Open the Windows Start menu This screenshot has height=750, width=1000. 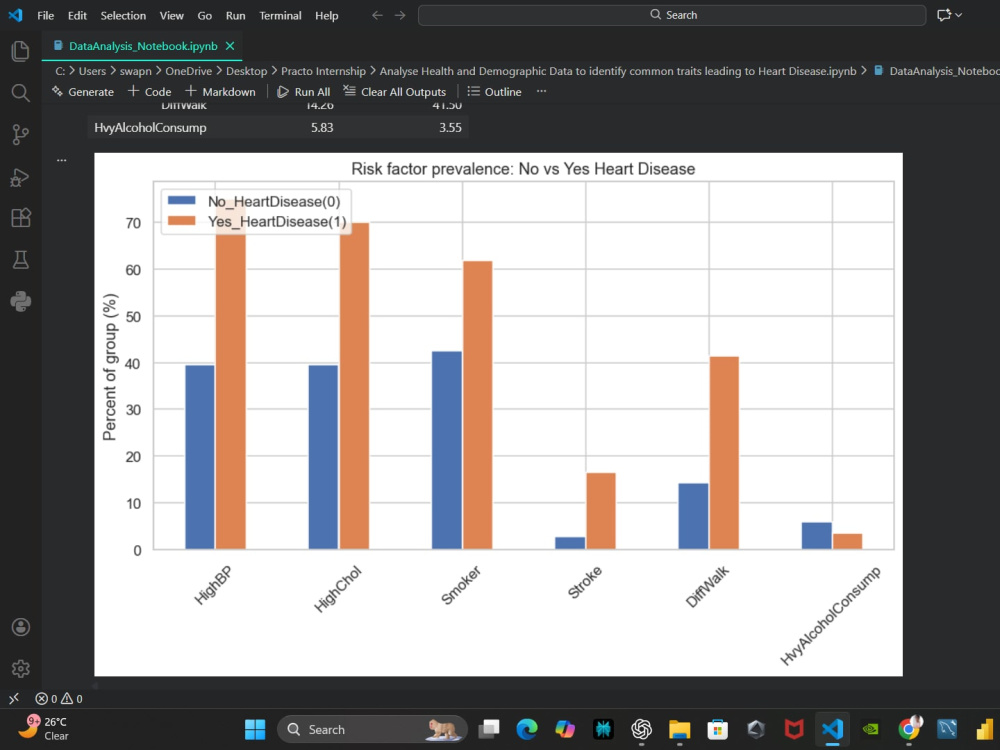pyautogui.click(x=255, y=729)
